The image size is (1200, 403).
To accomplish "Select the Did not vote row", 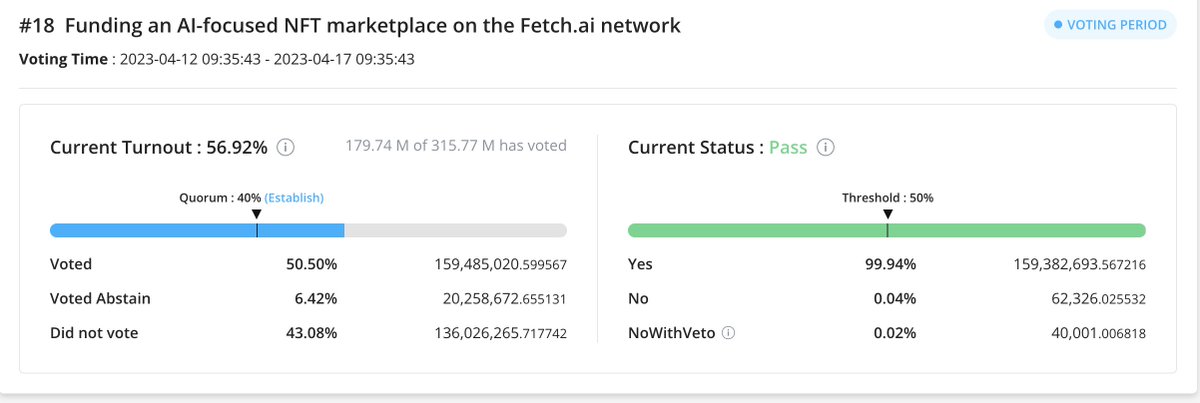I will pos(309,333).
